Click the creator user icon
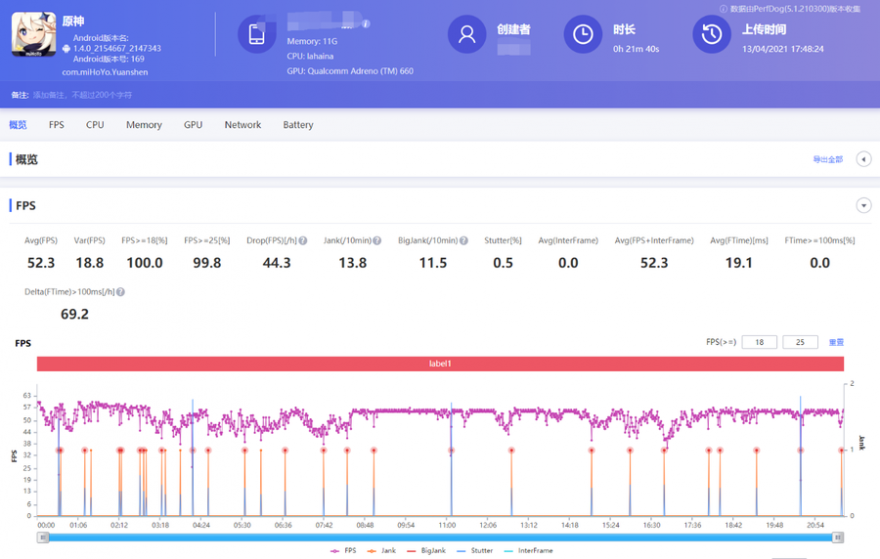The image size is (880, 559). click(466, 34)
